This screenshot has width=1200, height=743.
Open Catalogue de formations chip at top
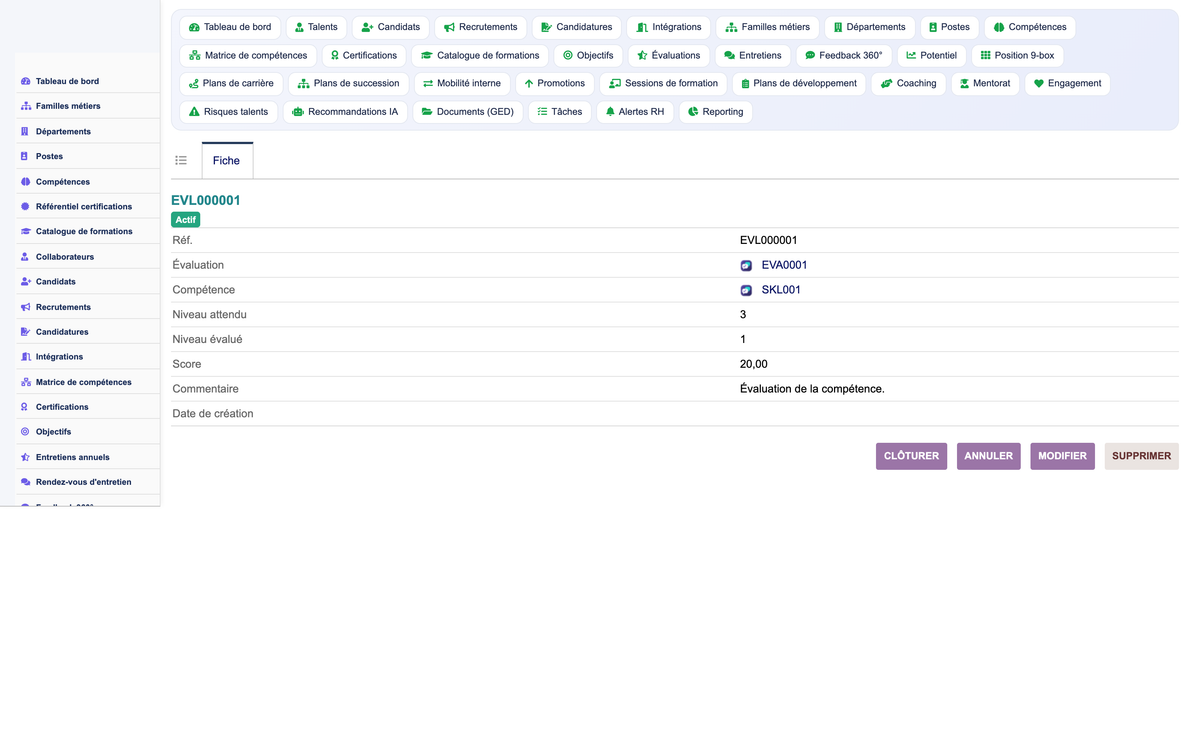(x=480, y=55)
